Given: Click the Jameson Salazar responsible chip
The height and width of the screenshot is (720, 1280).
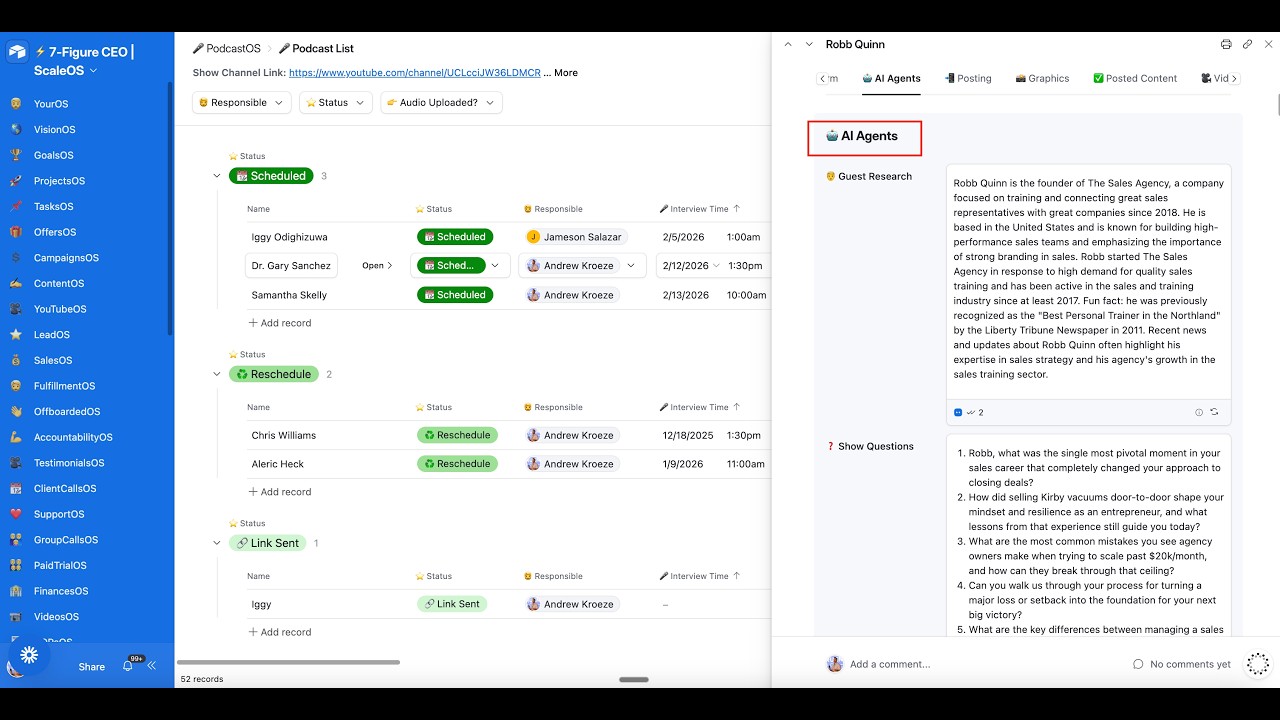Looking at the screenshot, I should [575, 237].
